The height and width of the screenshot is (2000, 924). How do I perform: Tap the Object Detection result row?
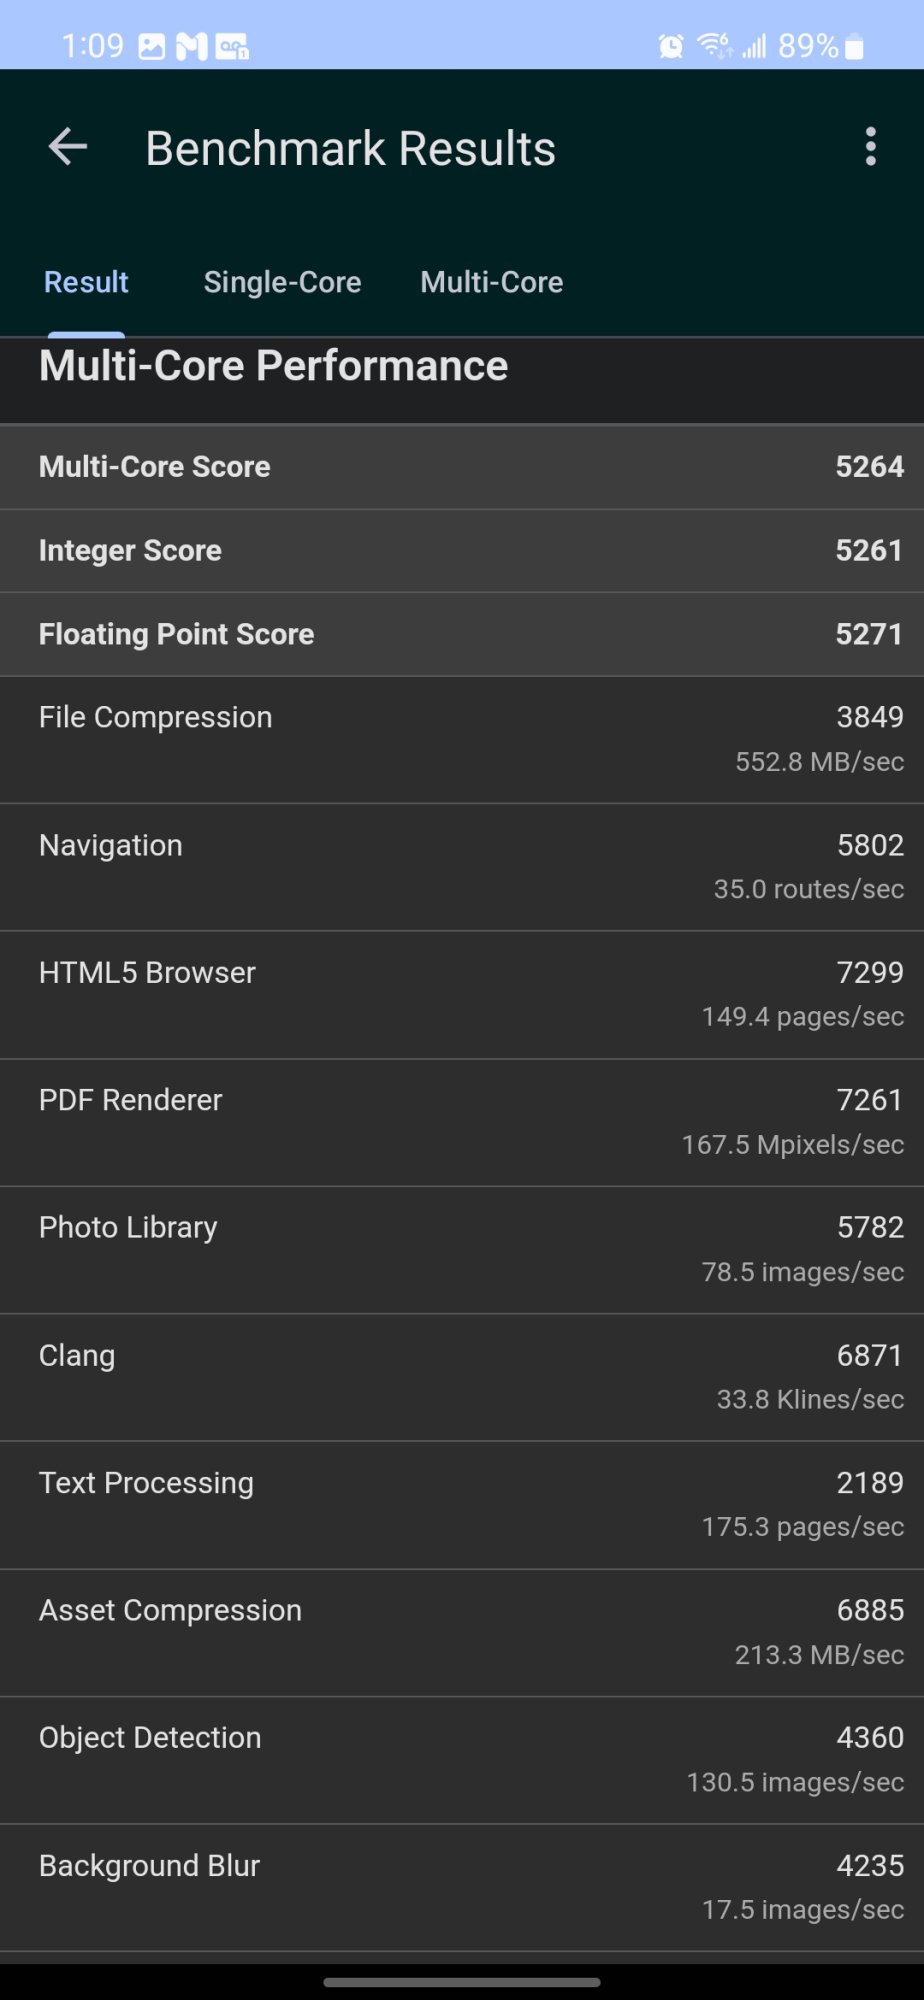pos(462,1760)
